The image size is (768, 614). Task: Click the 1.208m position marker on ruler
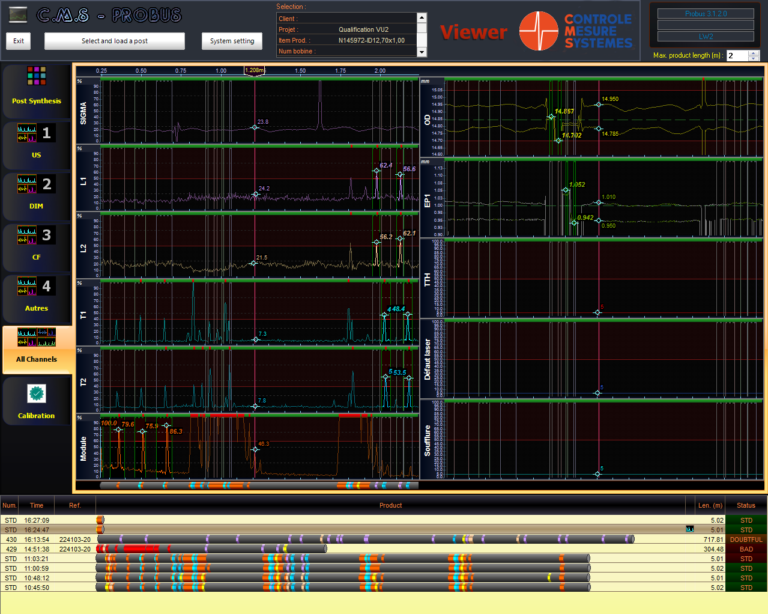pyautogui.click(x=254, y=72)
